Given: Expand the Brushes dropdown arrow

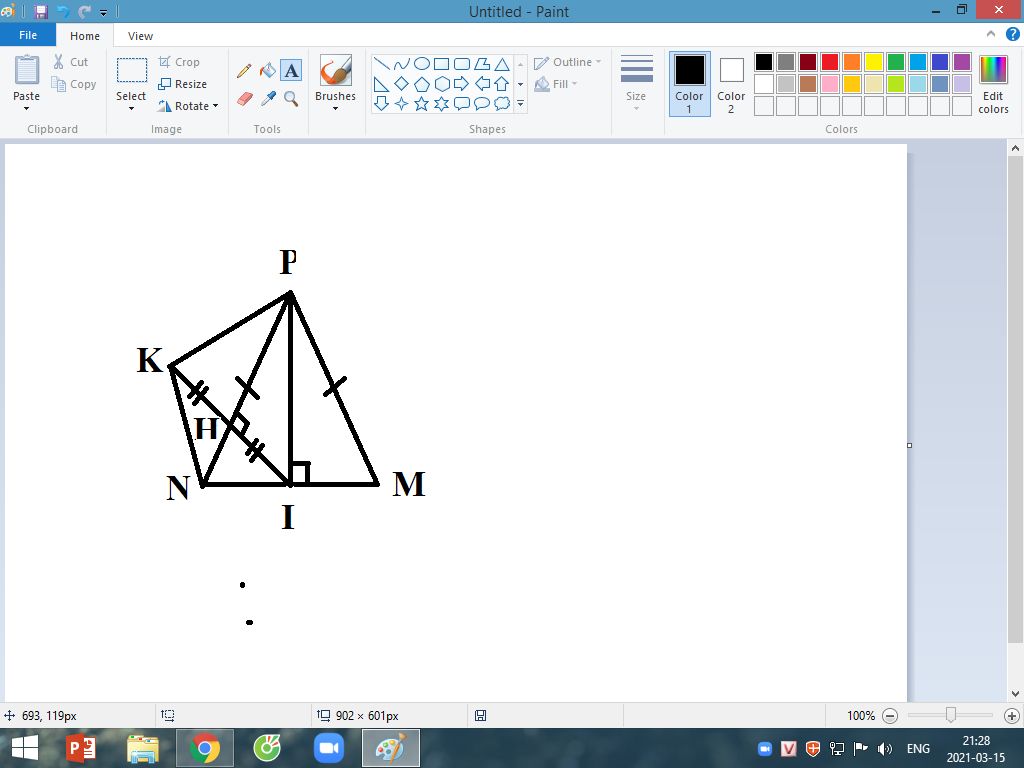Looking at the screenshot, I should [336, 108].
